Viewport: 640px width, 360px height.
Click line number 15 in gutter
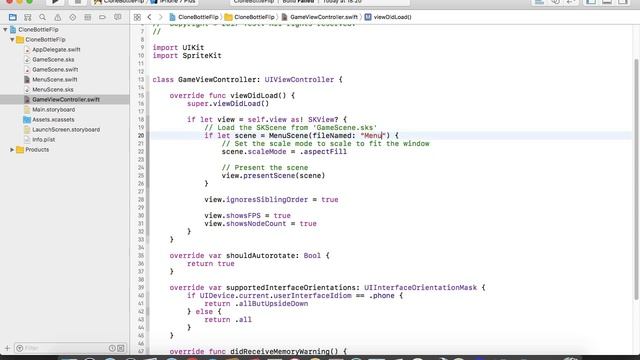(141, 96)
